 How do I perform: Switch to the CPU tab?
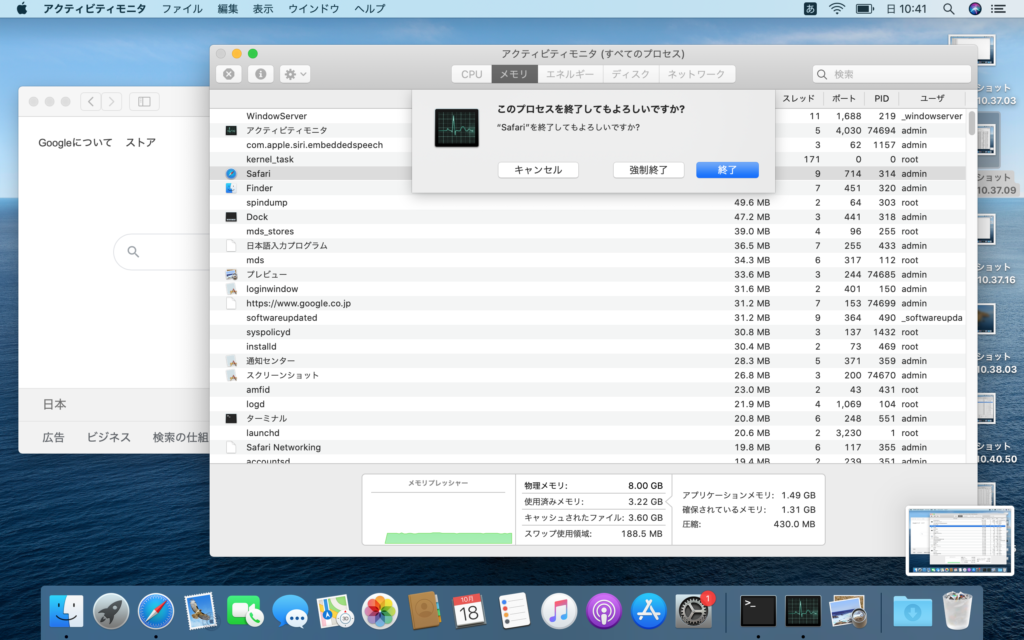tap(472, 74)
